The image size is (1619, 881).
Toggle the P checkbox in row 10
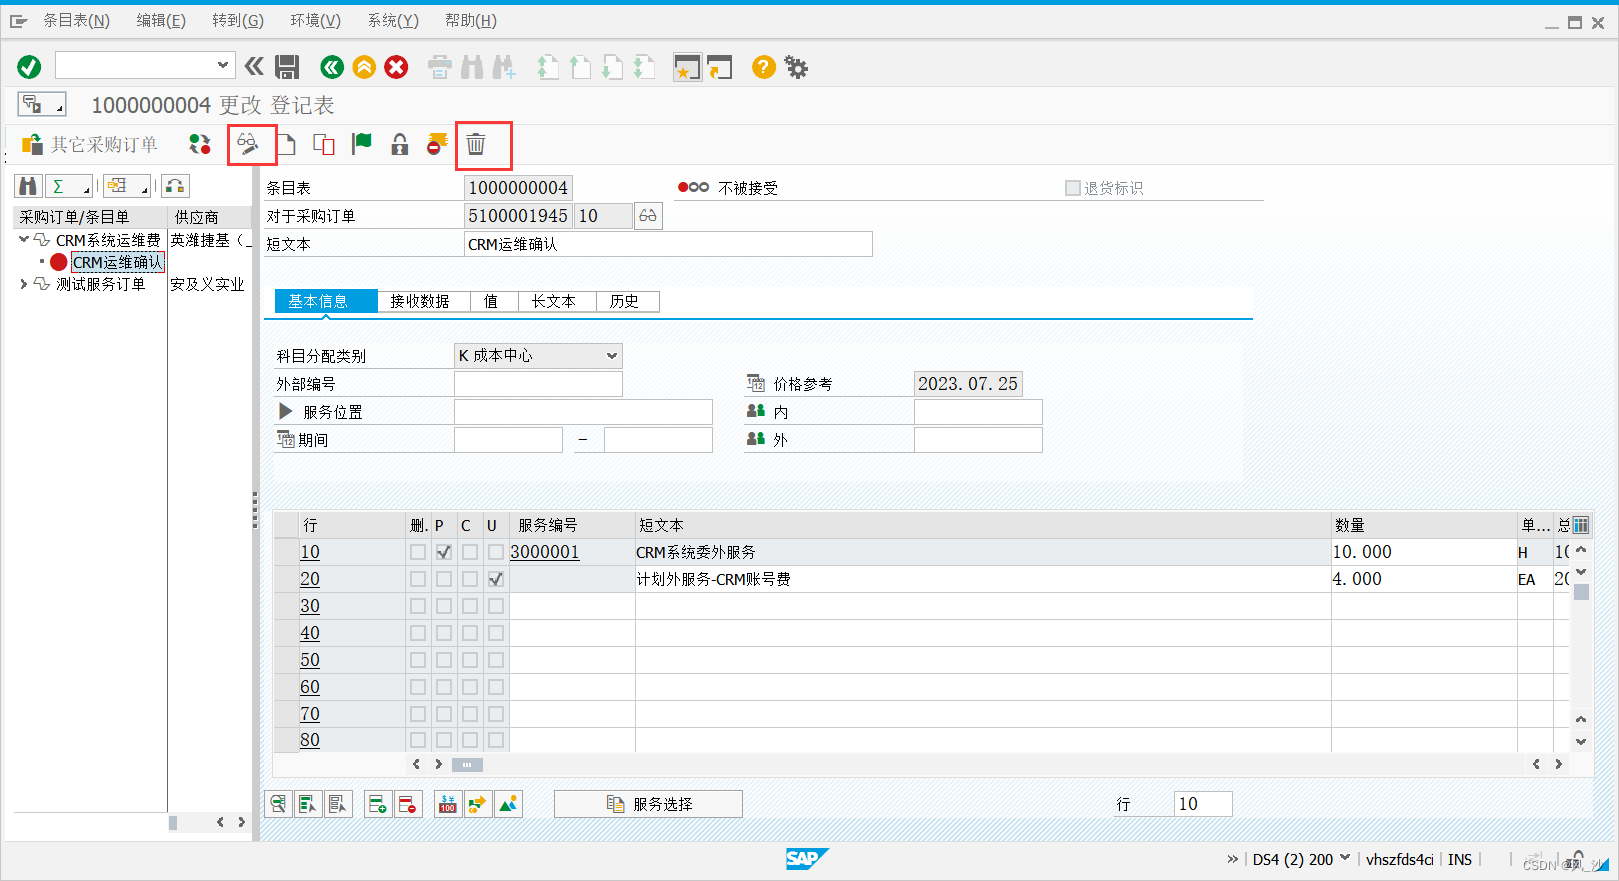point(444,552)
